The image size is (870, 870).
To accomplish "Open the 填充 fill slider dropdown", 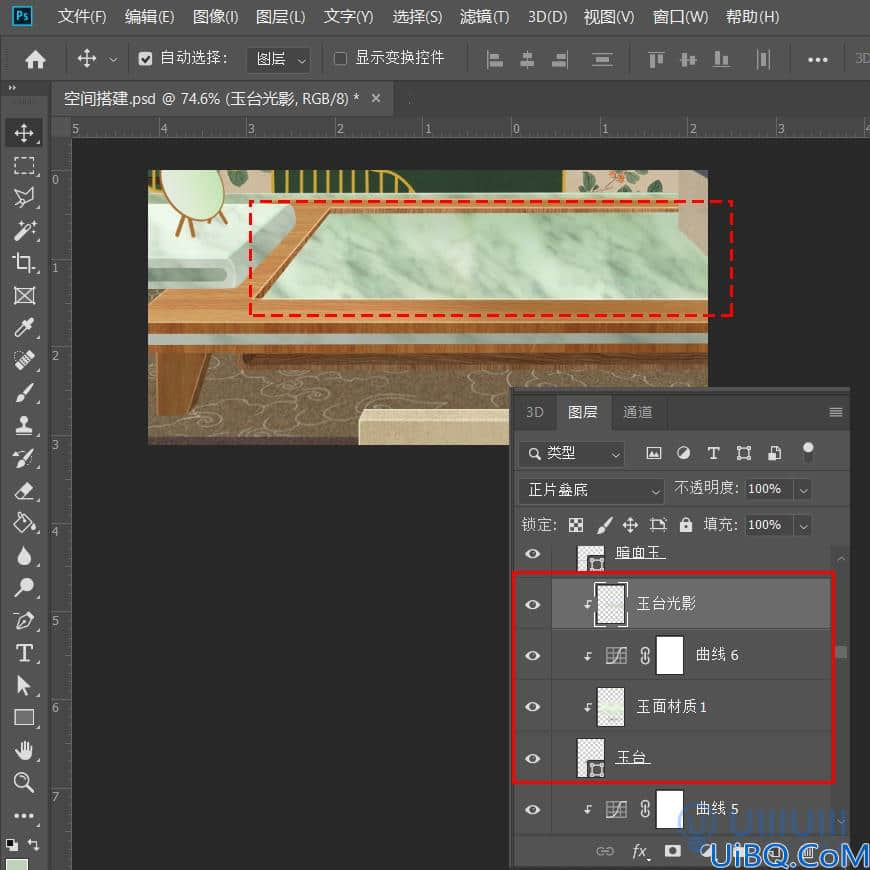I will (803, 525).
